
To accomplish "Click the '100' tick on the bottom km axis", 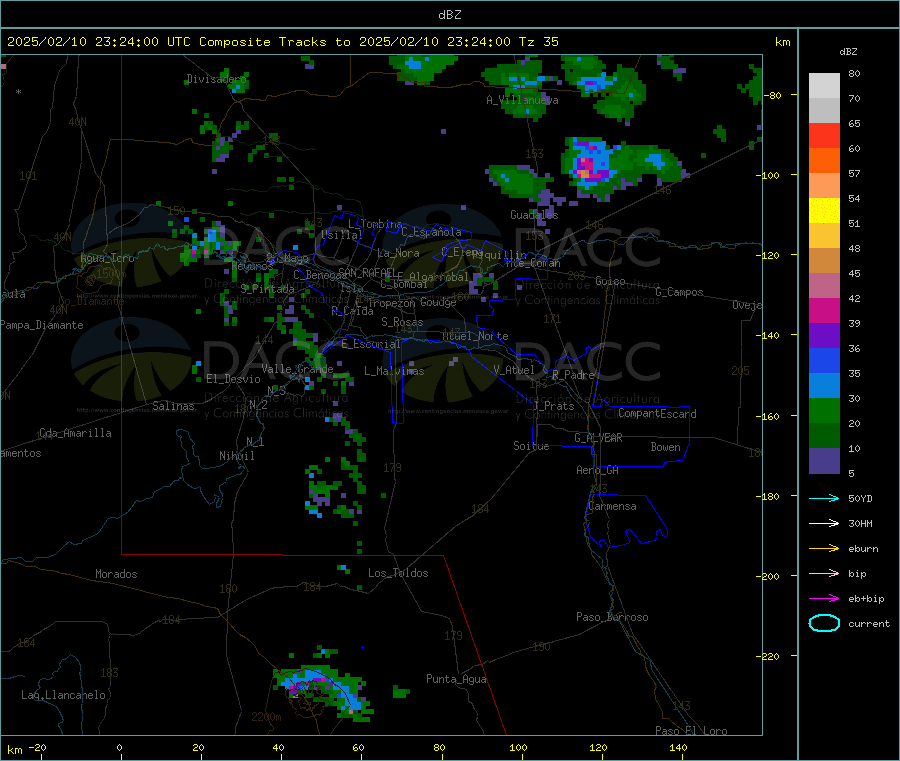I will [x=518, y=747].
